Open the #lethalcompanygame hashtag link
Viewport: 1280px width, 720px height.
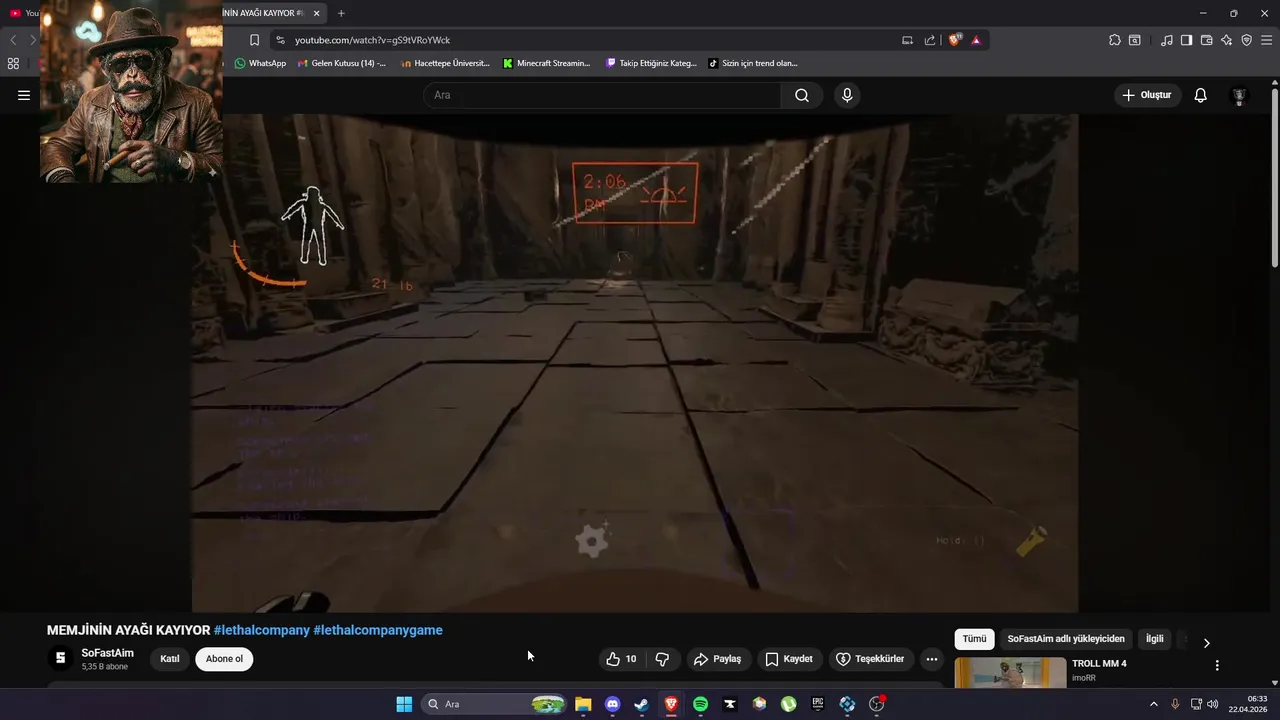(x=378, y=630)
